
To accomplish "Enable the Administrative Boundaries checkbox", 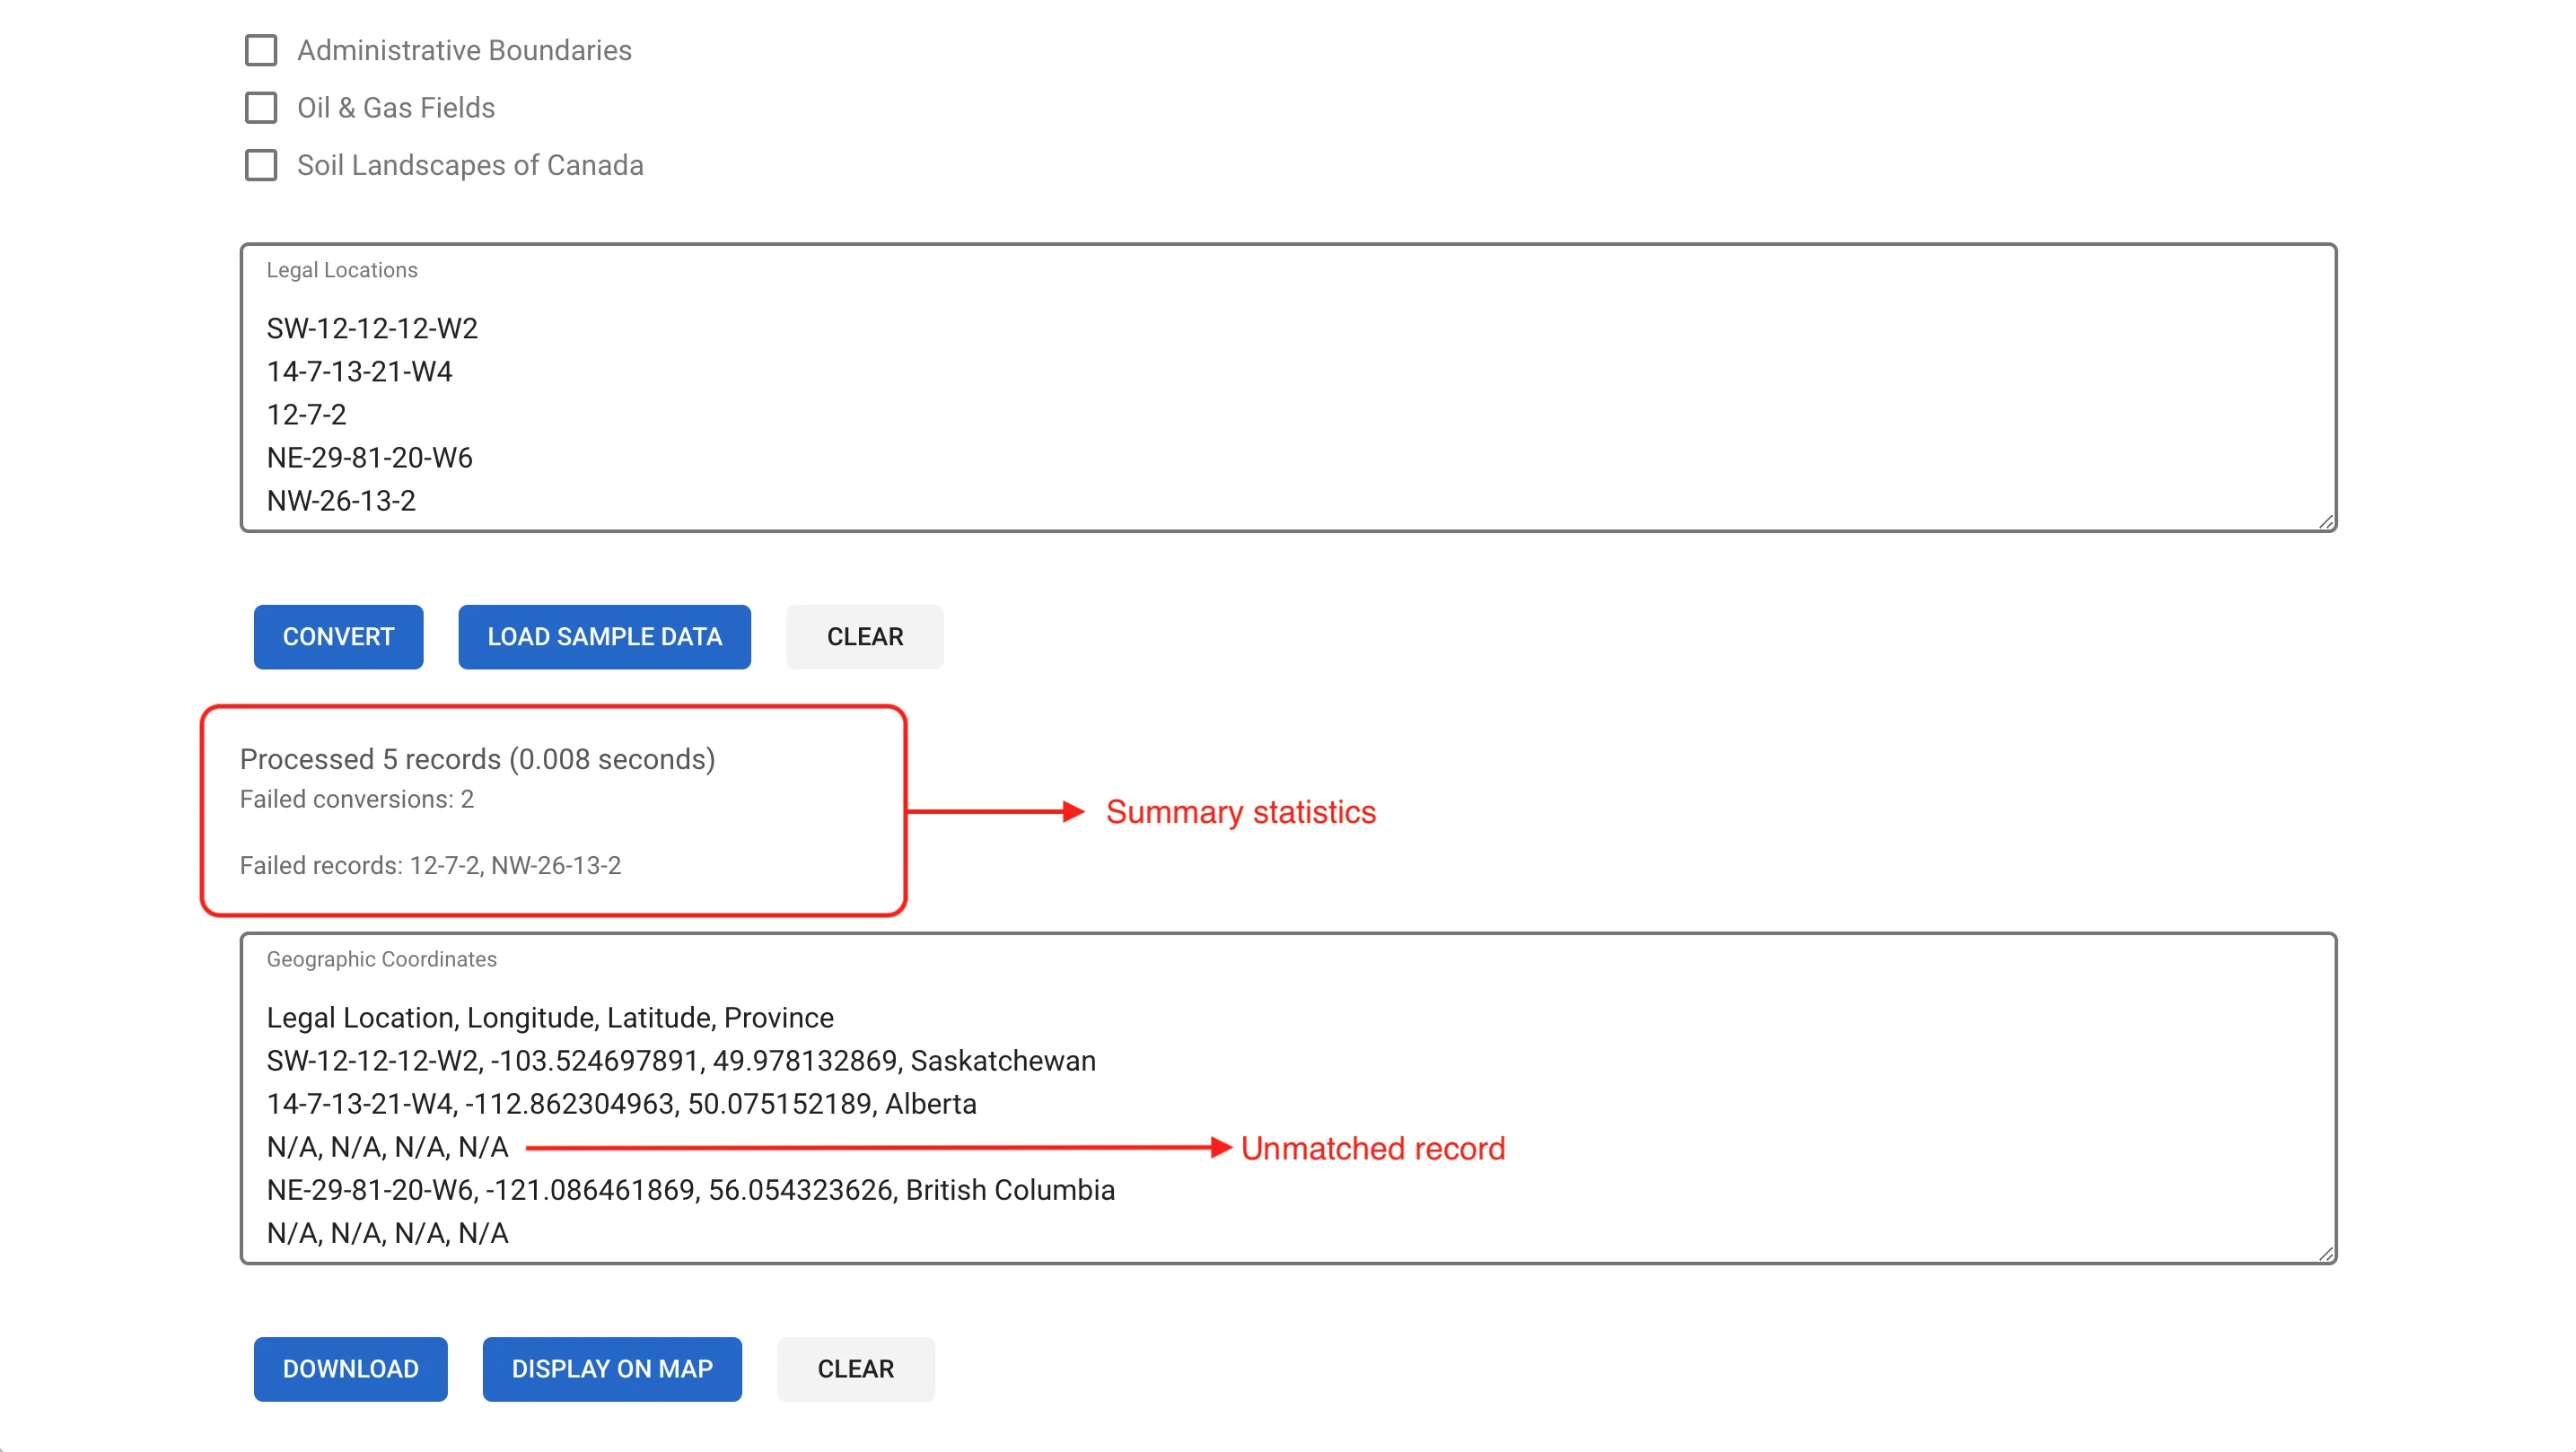I will 261,50.
